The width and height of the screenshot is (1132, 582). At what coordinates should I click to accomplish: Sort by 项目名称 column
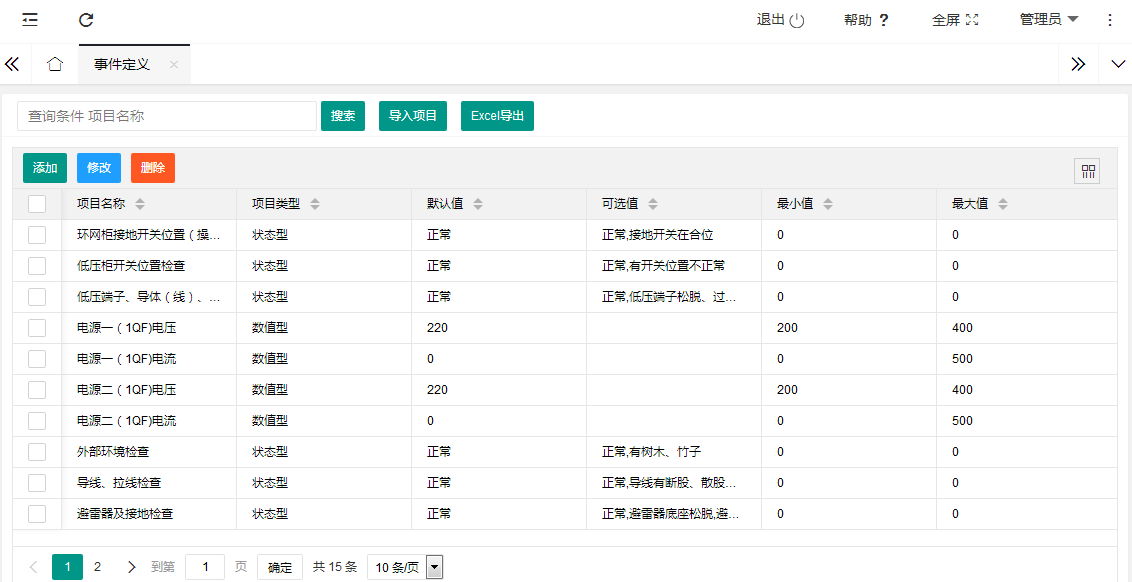[140, 204]
